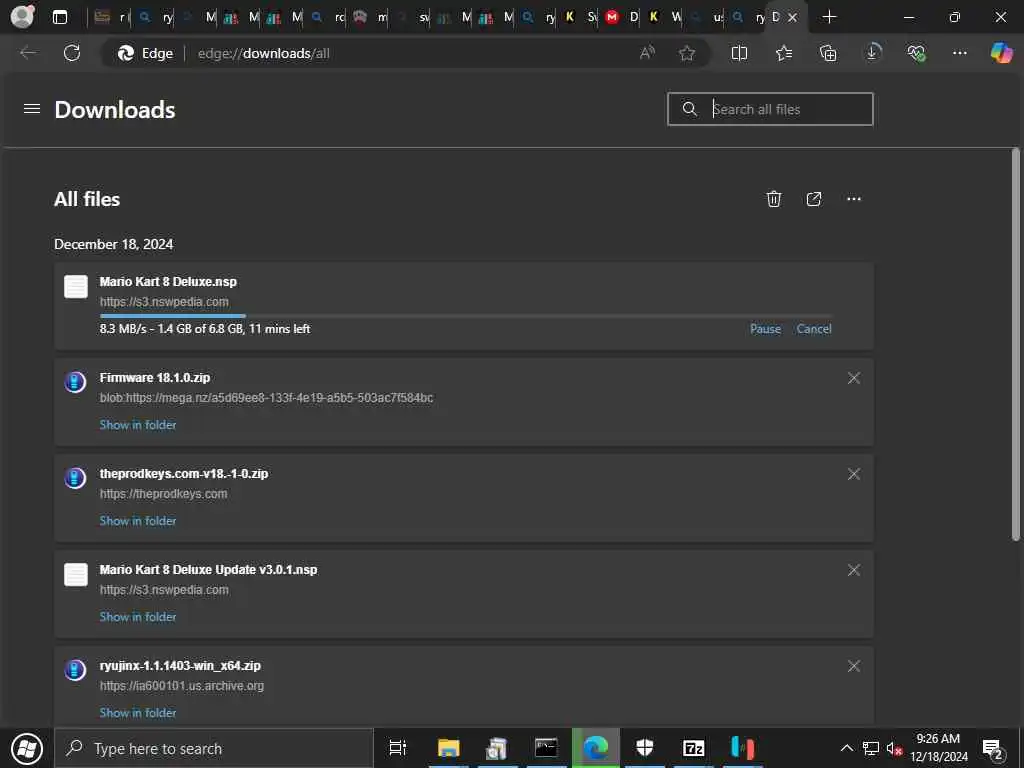This screenshot has height=768, width=1024.
Task: Open split screen view icon
Action: coord(739,53)
